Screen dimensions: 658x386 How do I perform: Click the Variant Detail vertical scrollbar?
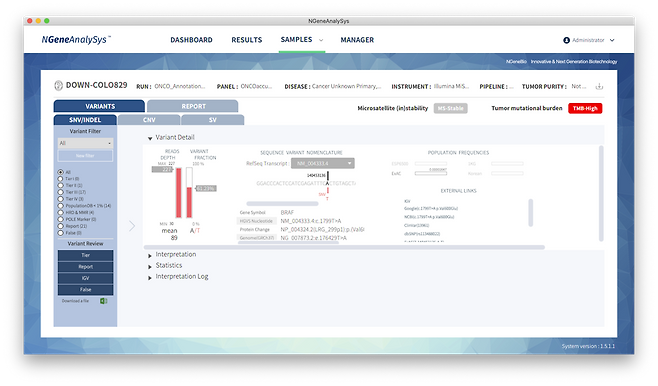(x=601, y=193)
